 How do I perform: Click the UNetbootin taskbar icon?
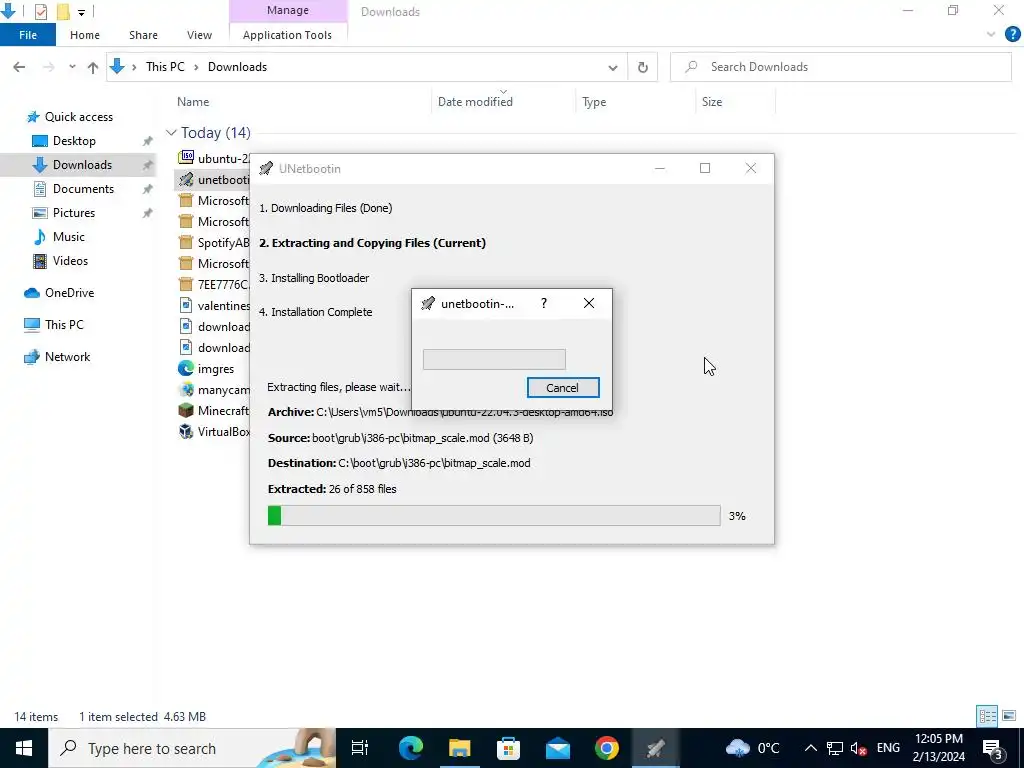click(x=656, y=748)
